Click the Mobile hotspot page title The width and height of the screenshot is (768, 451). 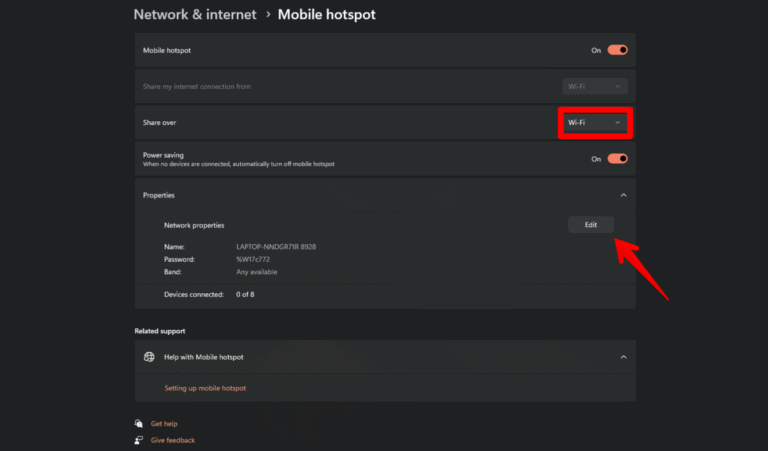(x=327, y=15)
